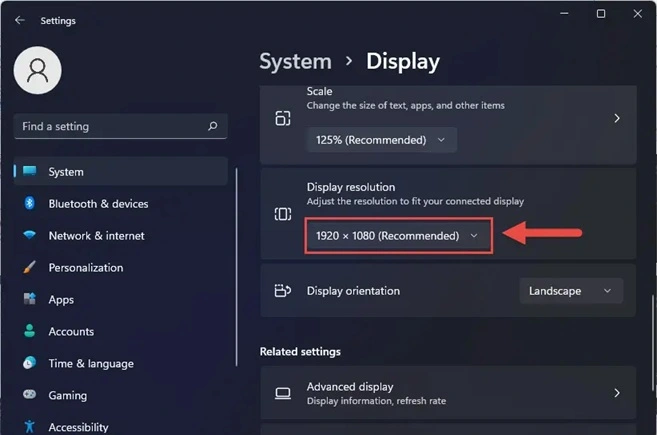Click the back arrow in Settings
This screenshot has width=657, height=435.
click(20, 20)
